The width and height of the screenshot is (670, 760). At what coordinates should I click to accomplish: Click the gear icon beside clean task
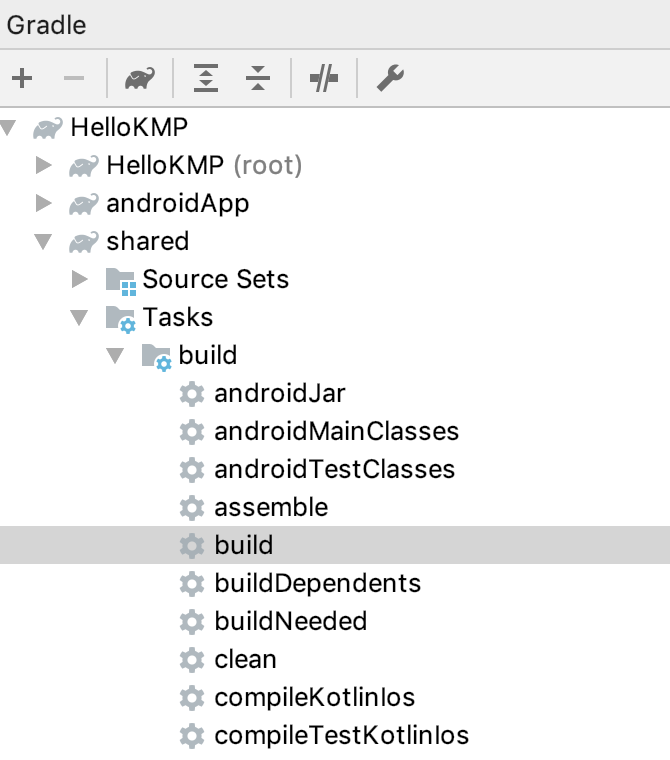191,660
